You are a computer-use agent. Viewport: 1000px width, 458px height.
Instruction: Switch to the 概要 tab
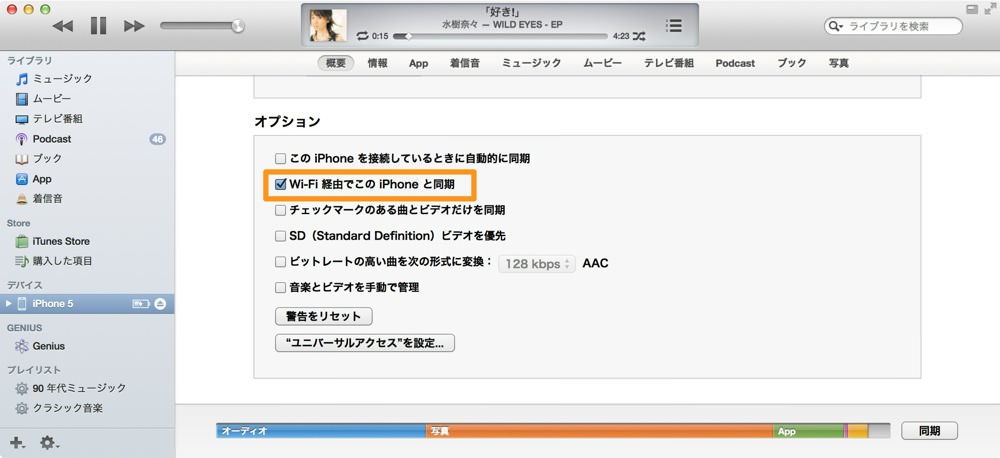(336, 63)
